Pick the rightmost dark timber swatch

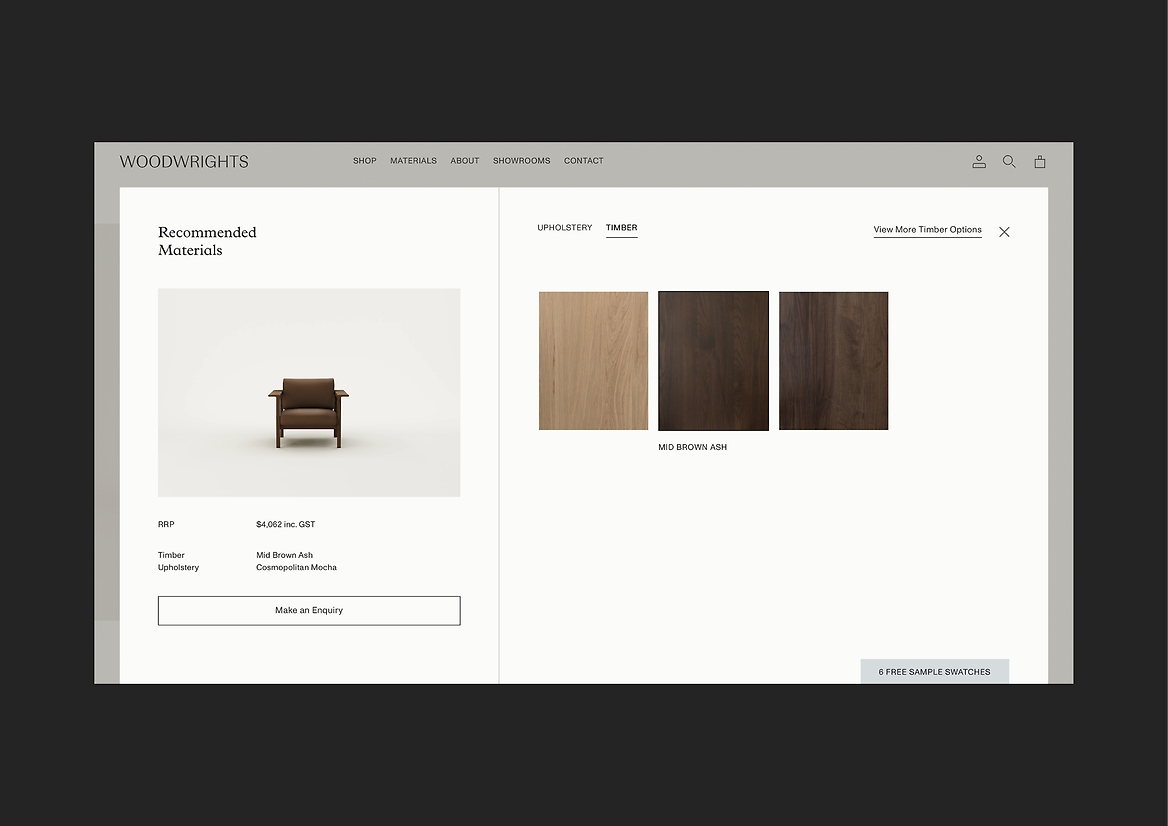coord(833,361)
